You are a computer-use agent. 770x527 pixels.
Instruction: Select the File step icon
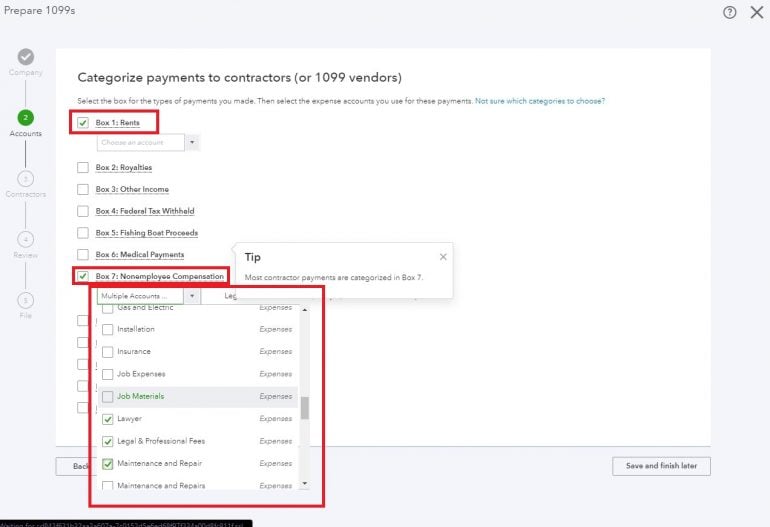pos(26,300)
